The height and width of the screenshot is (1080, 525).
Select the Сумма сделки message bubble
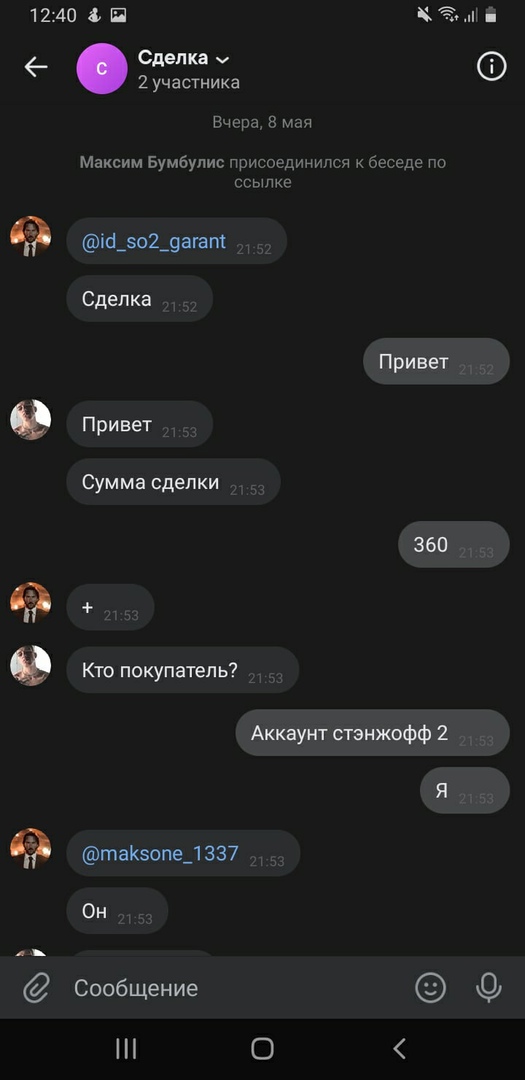(174, 482)
